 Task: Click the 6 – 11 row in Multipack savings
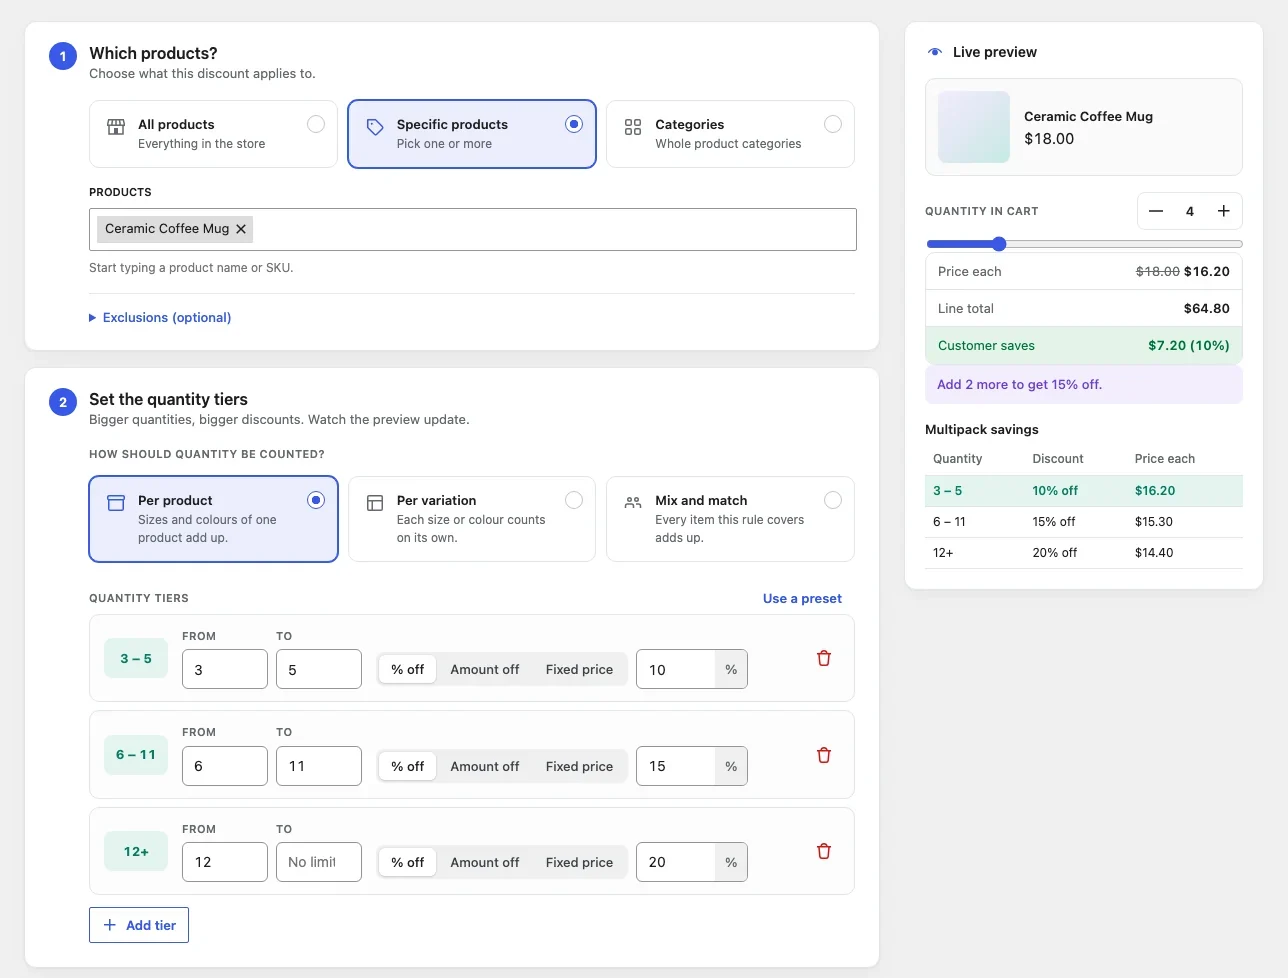coord(1084,522)
